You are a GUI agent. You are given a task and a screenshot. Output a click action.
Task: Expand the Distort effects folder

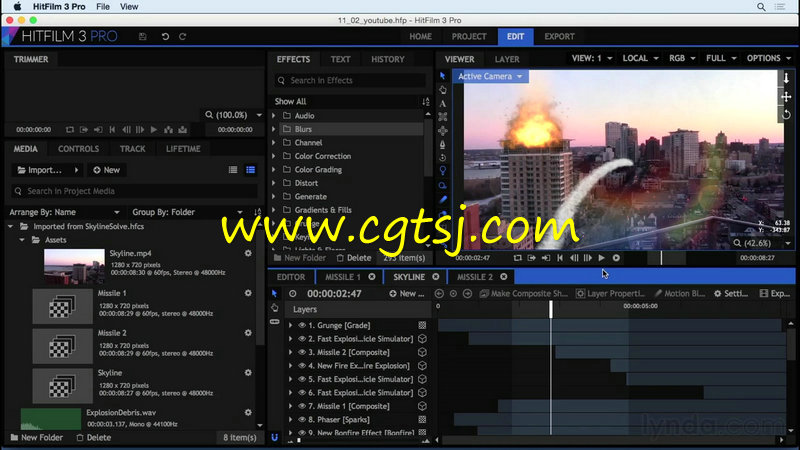pos(274,183)
